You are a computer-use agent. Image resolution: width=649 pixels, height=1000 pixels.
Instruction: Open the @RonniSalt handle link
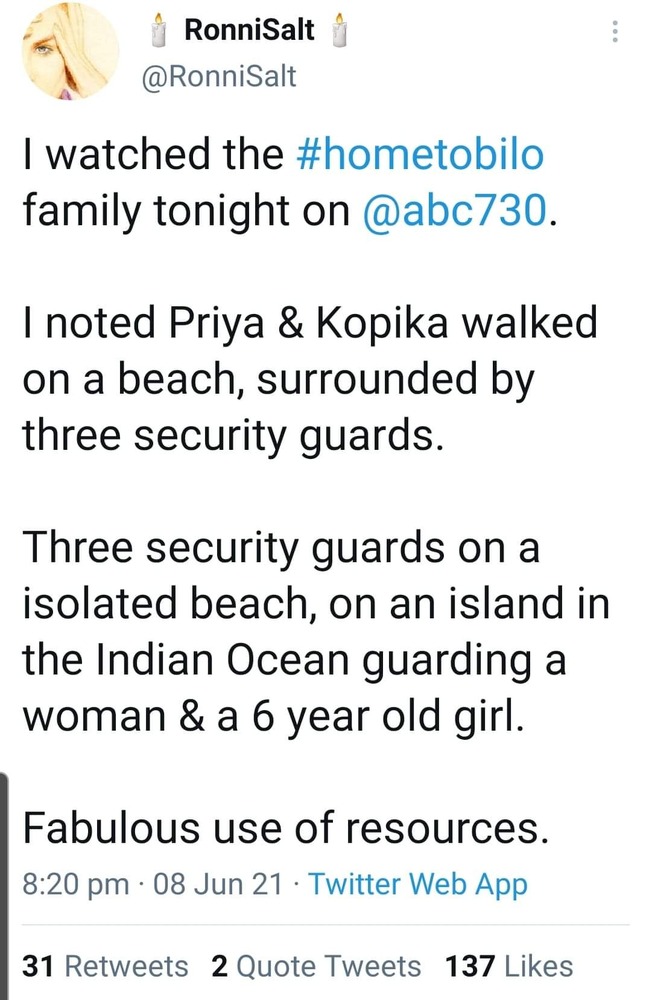pos(221,76)
